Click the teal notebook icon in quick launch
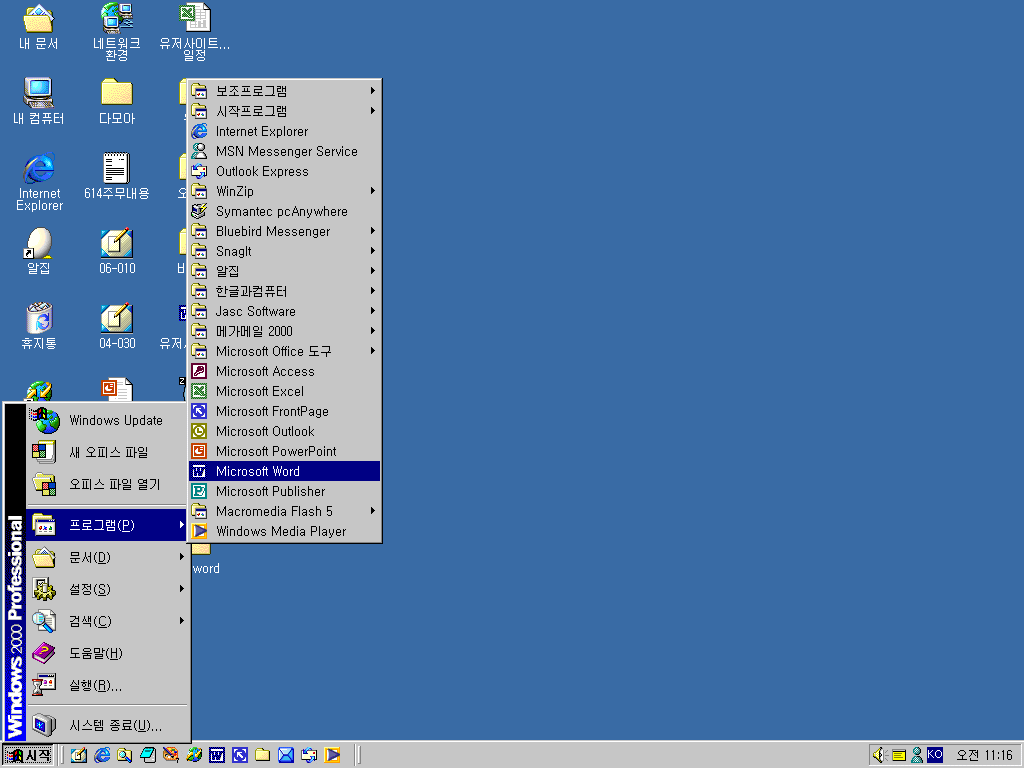 pyautogui.click(x=148, y=755)
